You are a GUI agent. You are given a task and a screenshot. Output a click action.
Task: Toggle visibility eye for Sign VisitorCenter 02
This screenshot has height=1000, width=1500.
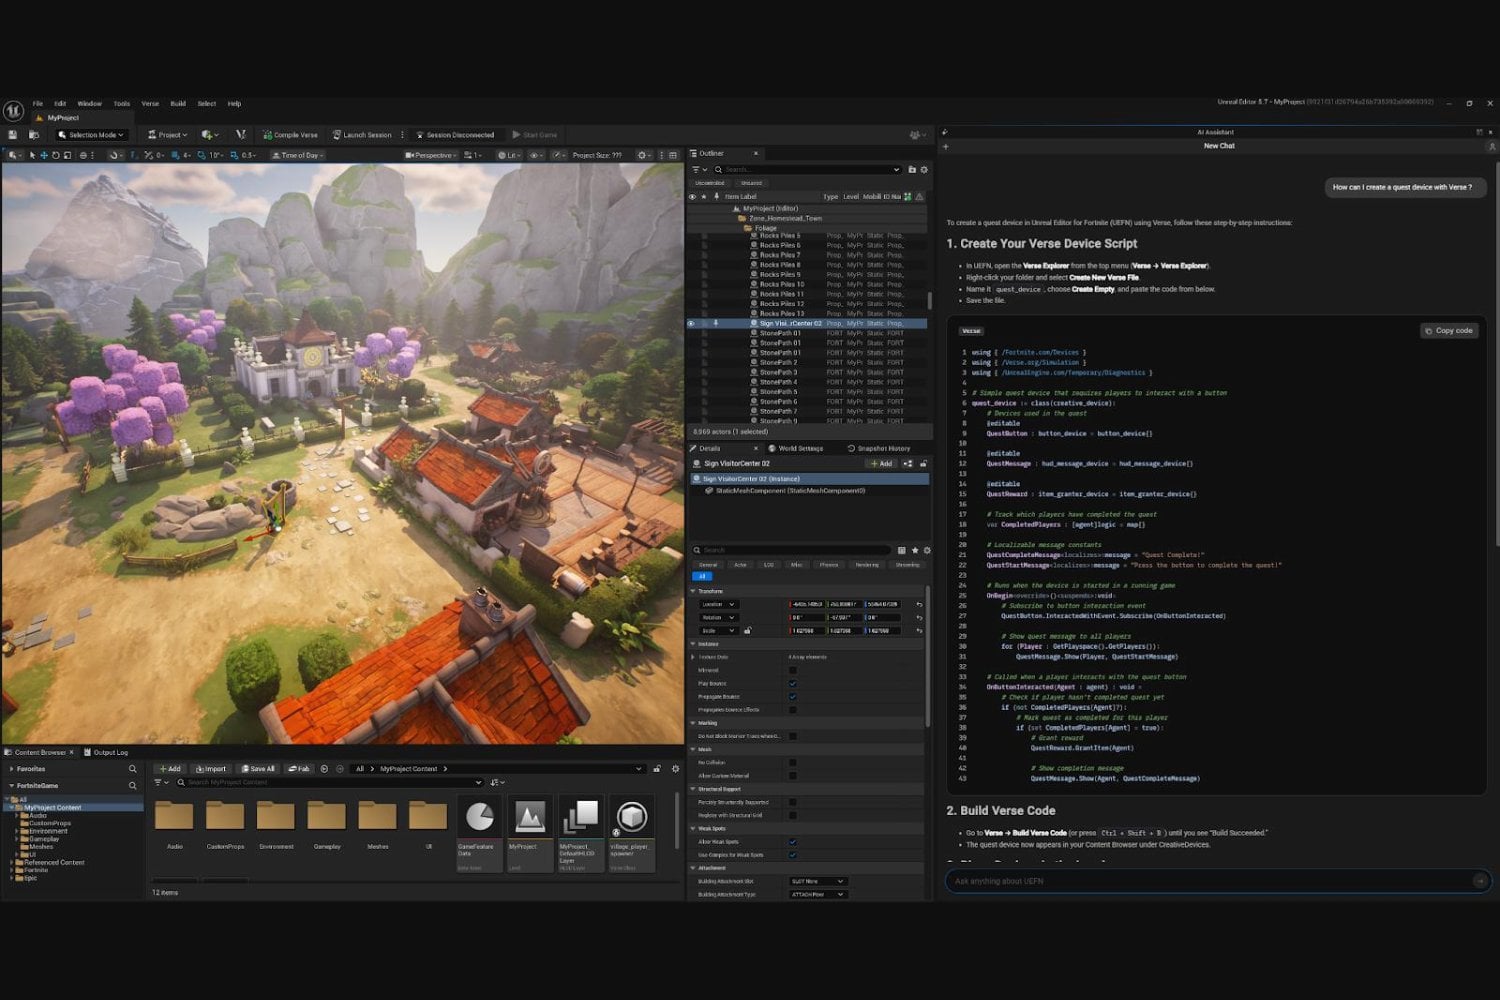pos(691,324)
